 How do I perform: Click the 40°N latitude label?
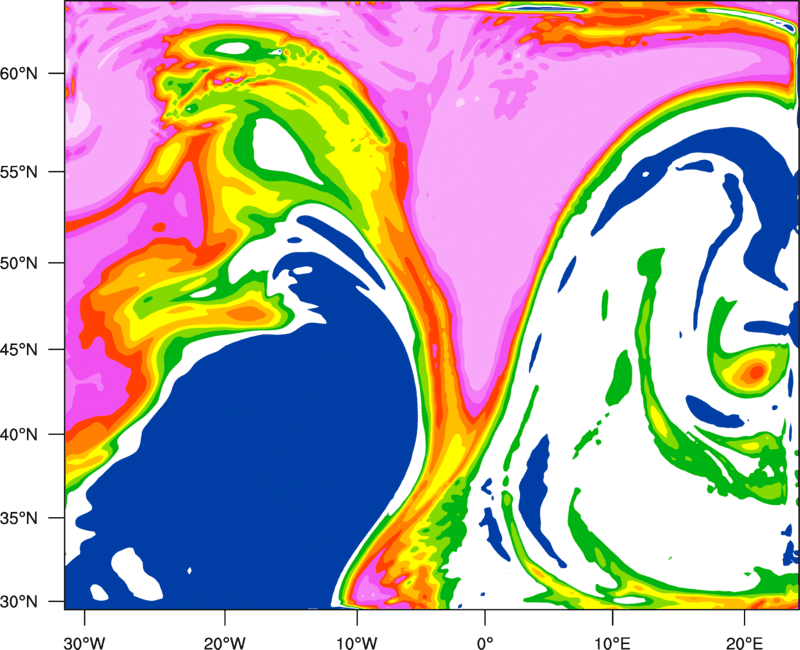pyautogui.click(x=19, y=435)
